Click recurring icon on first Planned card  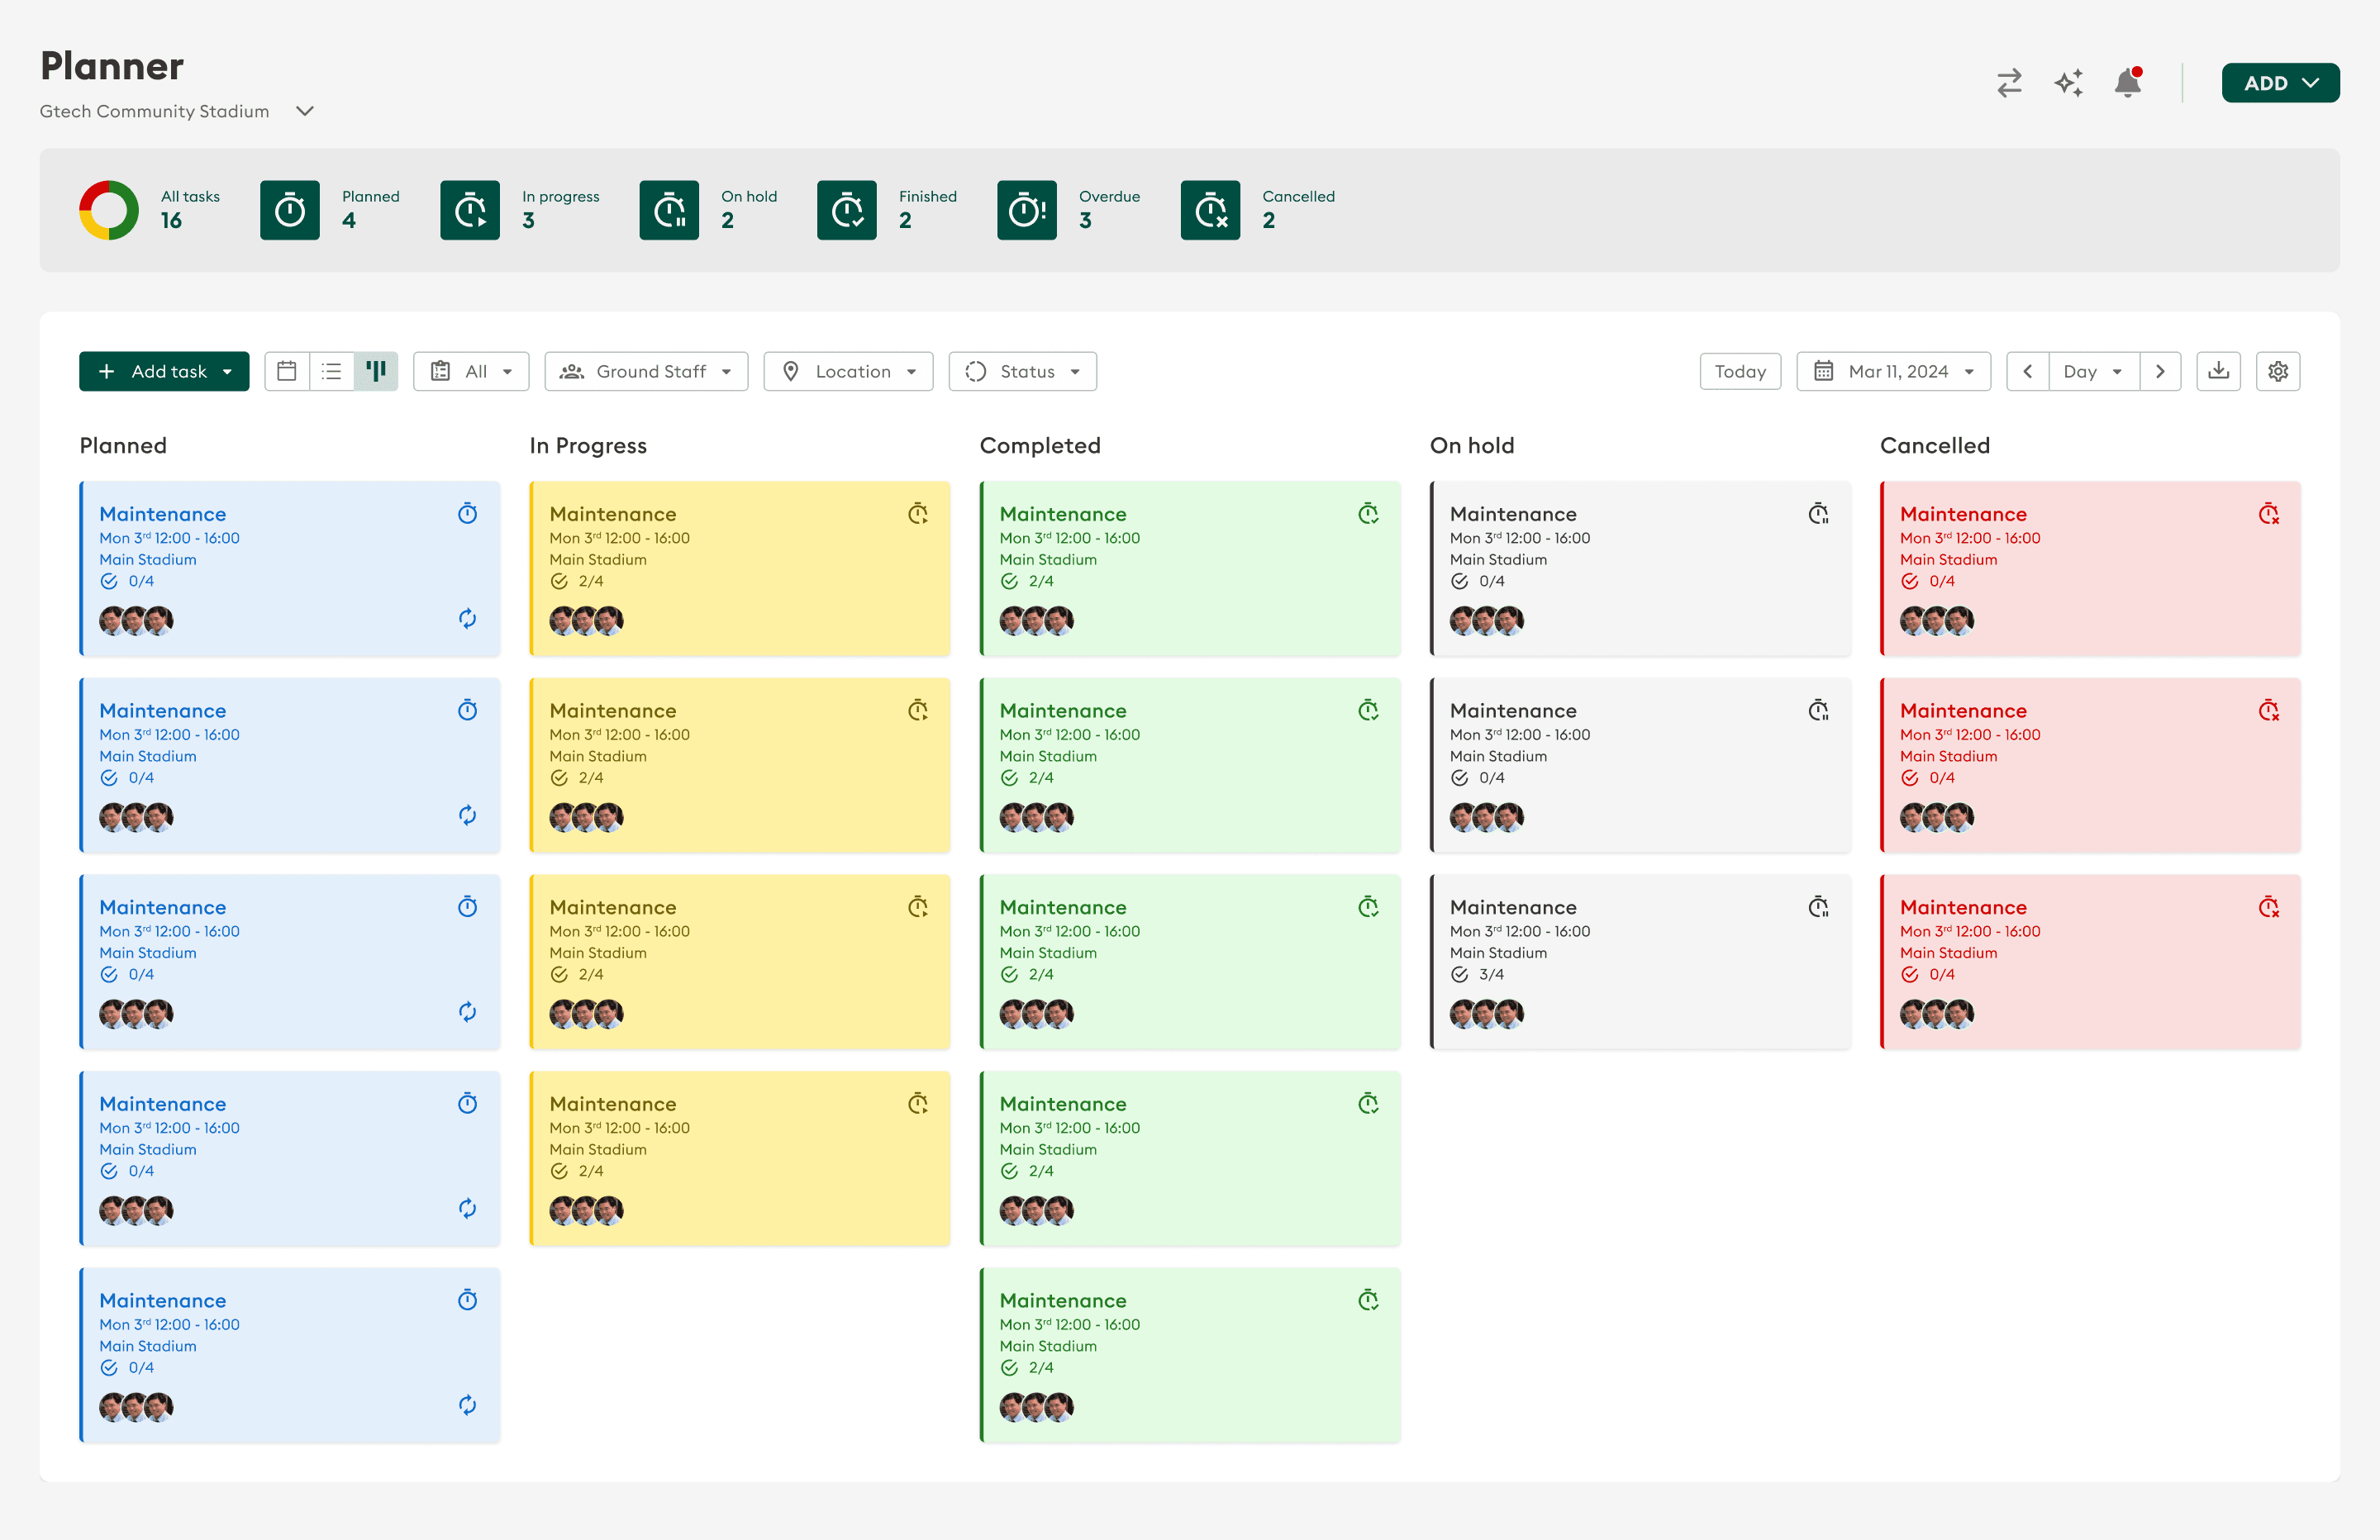(467, 619)
